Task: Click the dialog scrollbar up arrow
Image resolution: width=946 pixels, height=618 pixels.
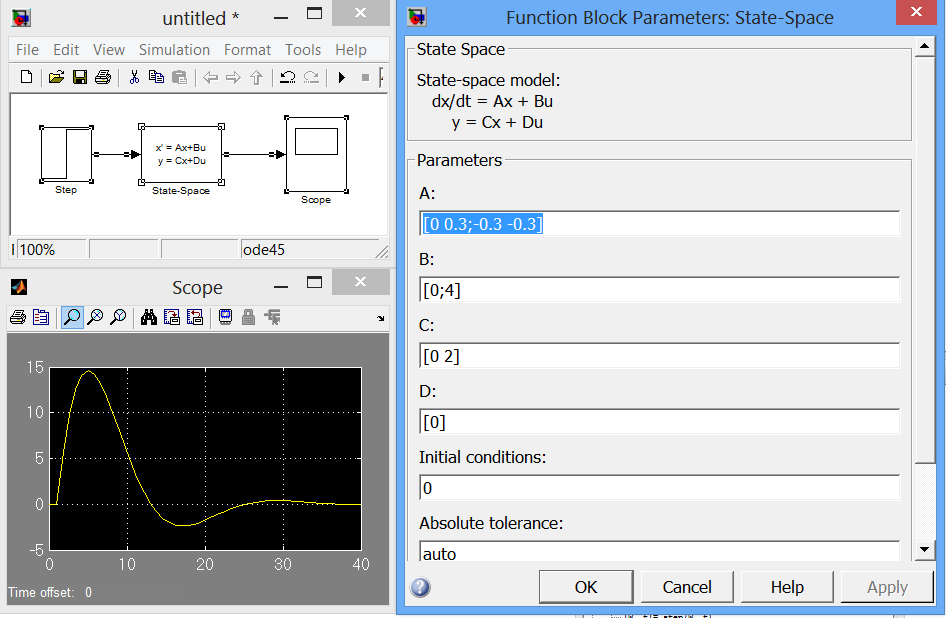Action: pyautogui.click(x=924, y=46)
